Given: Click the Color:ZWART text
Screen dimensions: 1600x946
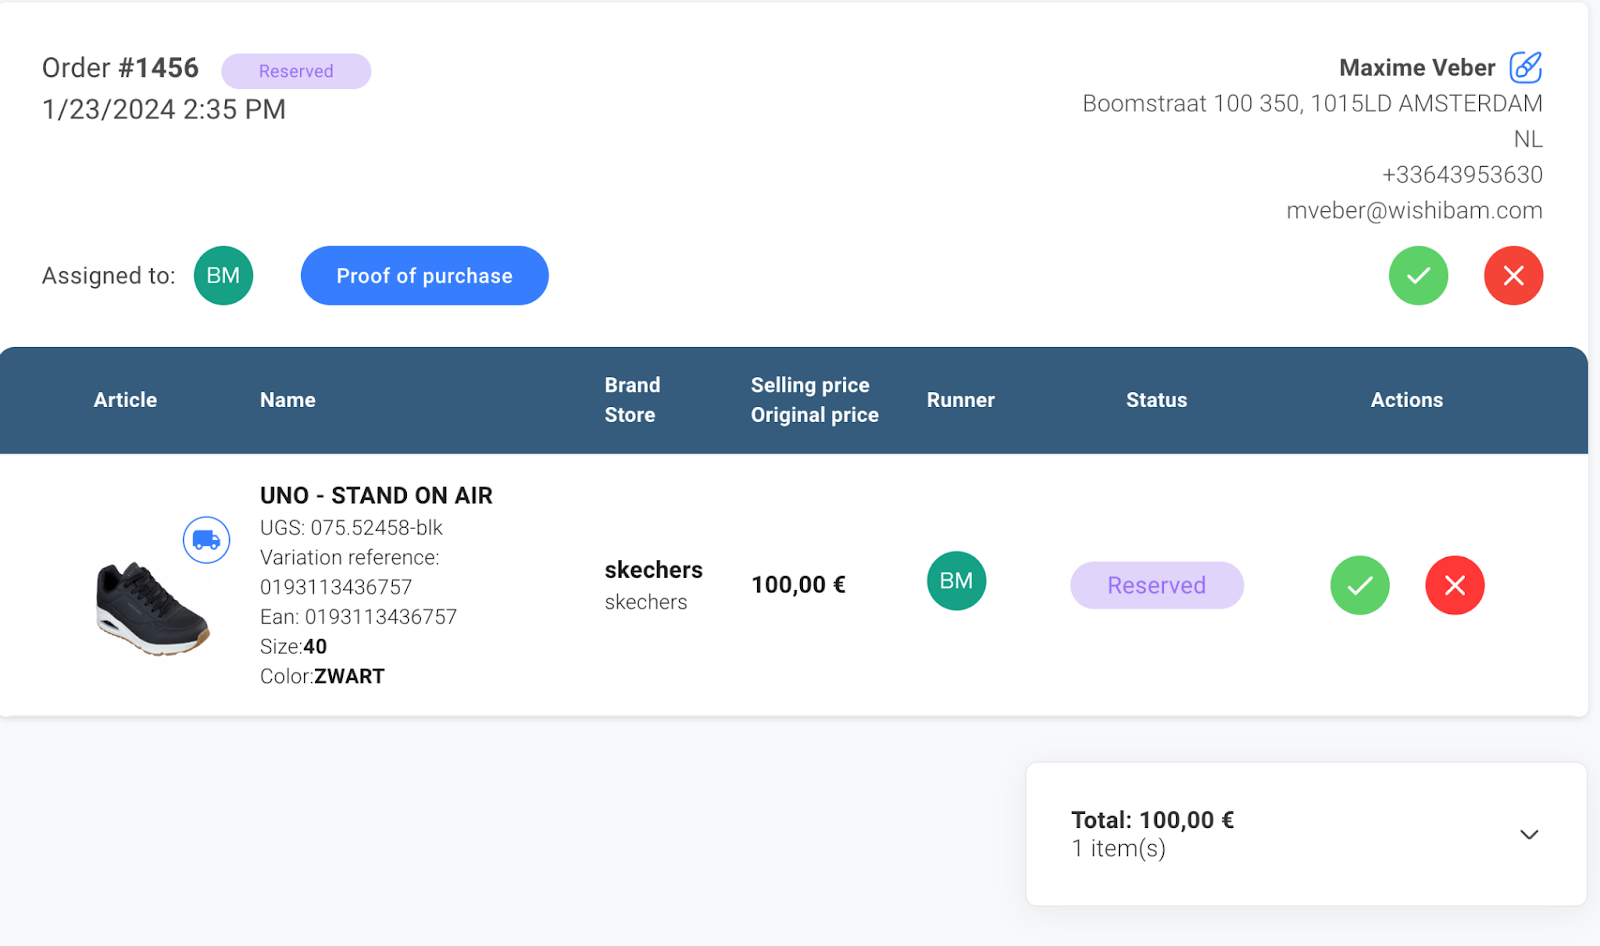Looking at the screenshot, I should coord(322,677).
